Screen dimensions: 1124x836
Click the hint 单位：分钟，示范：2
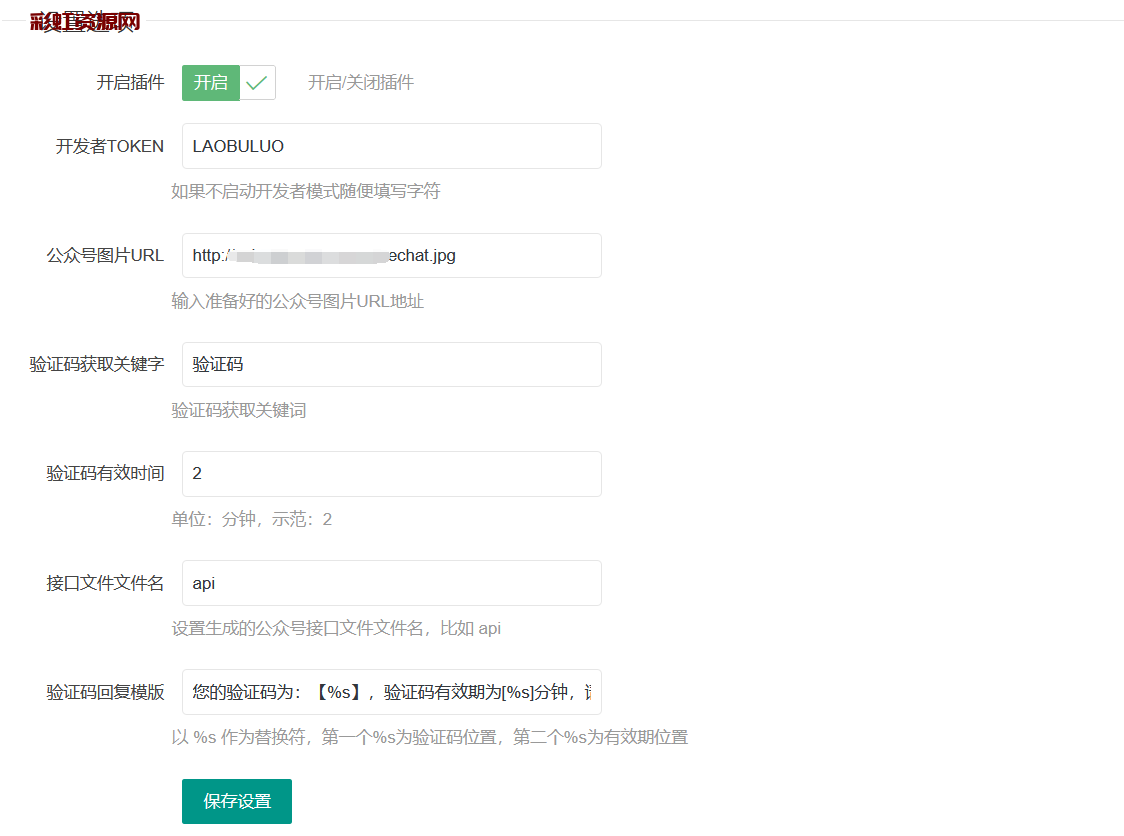pyautogui.click(x=251, y=520)
